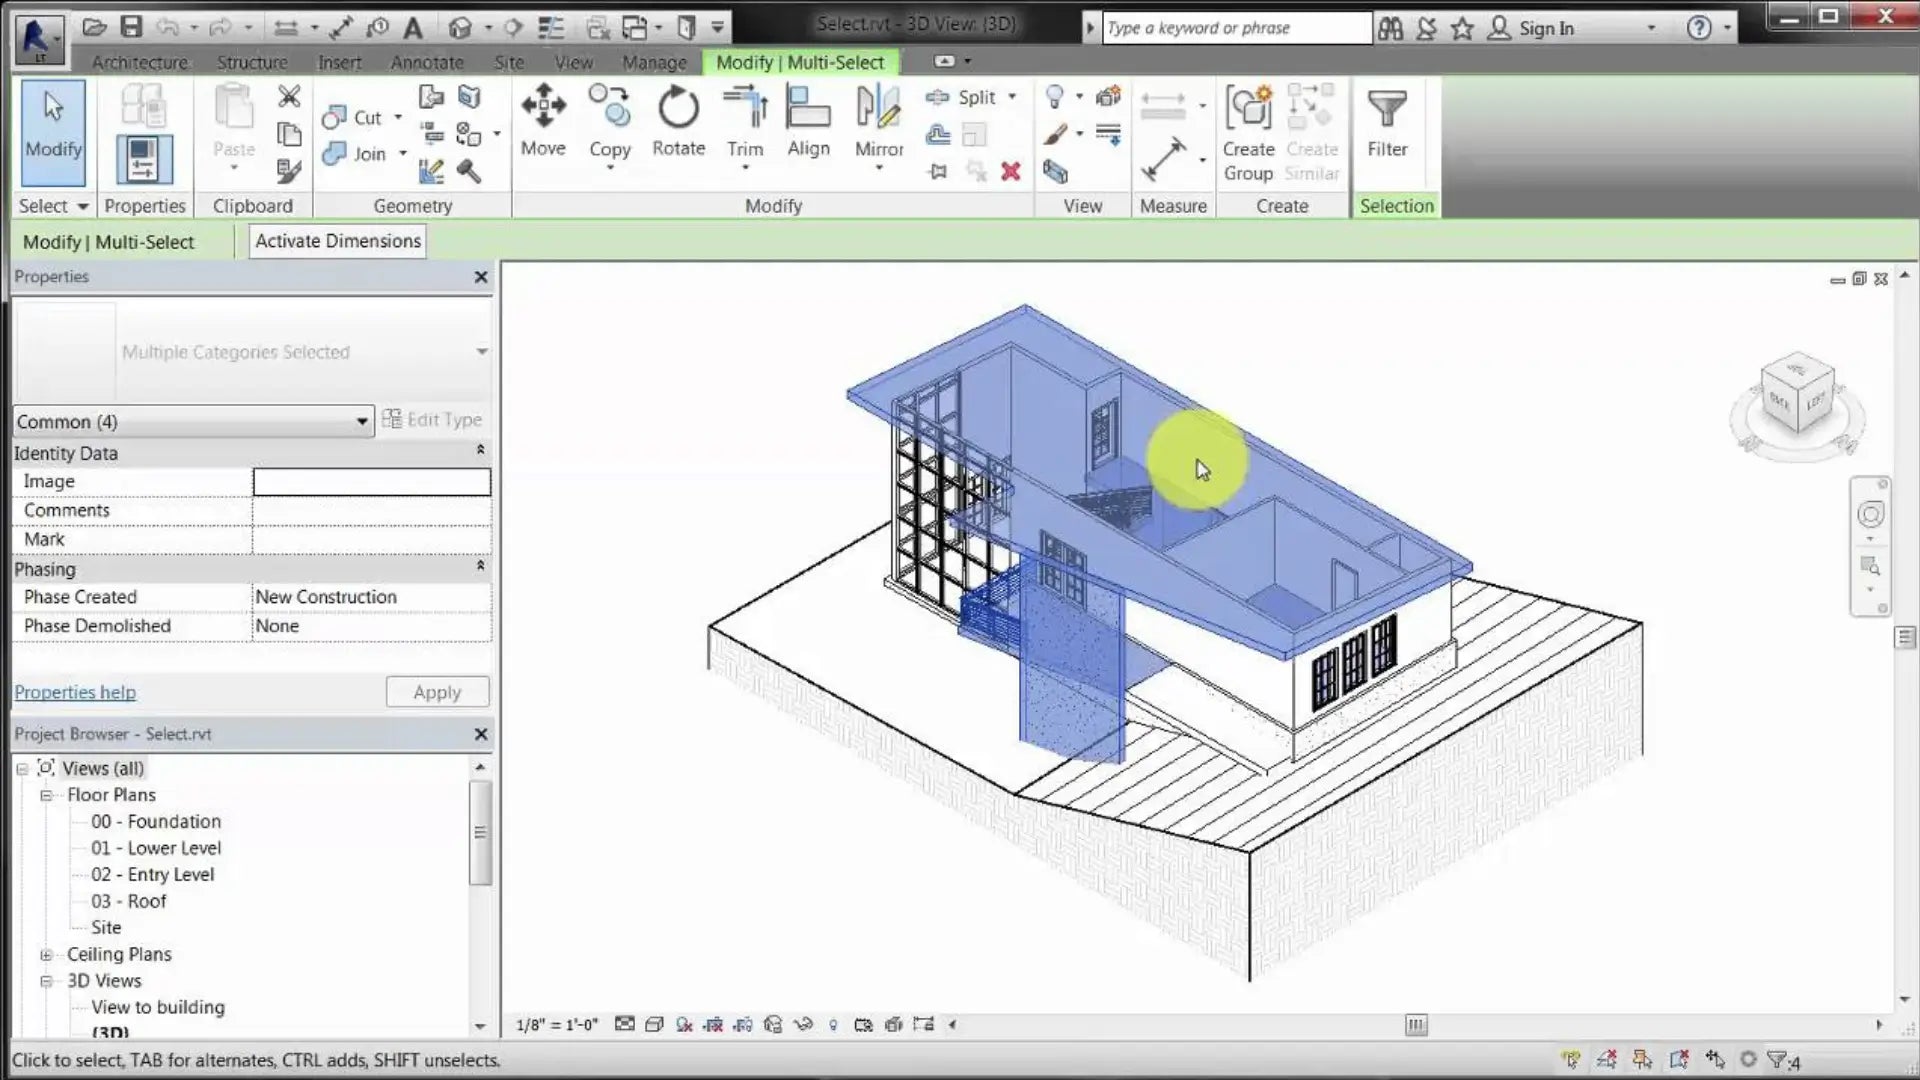1920x1080 pixels.
Task: Collapse the Floor Plans tree node
Action: click(x=46, y=796)
